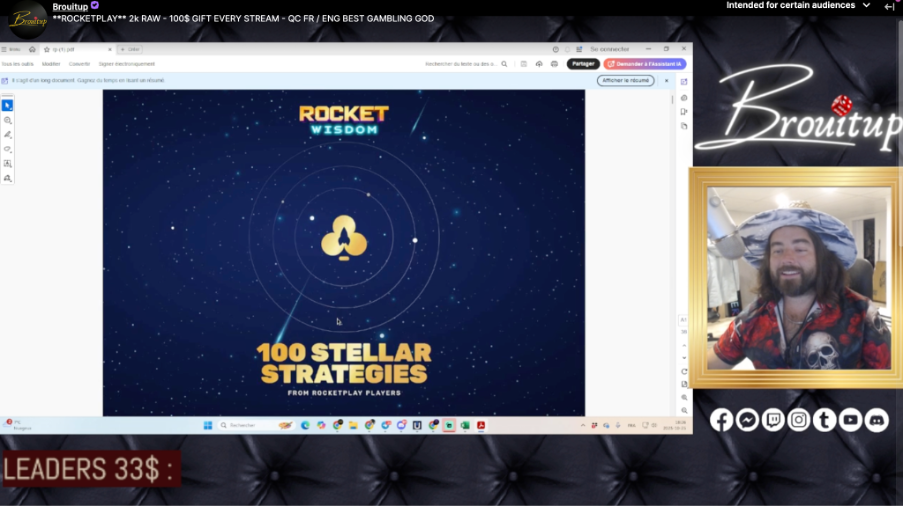Open the Convertir menu in Acrobat
Image resolution: width=904 pixels, height=506 pixels.
click(x=78, y=64)
